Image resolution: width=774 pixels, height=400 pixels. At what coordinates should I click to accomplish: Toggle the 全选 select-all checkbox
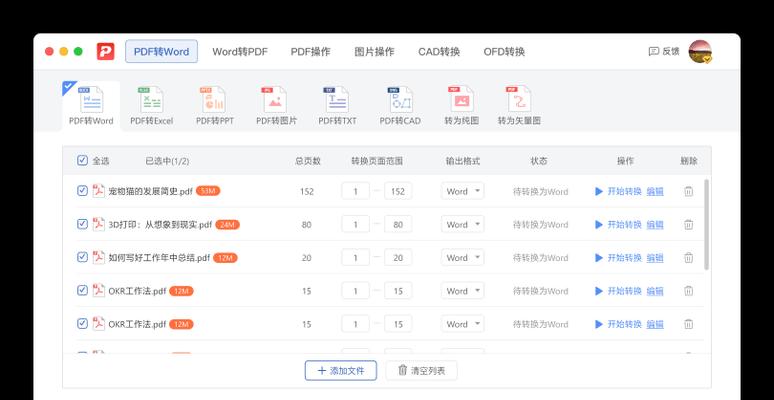click(82, 160)
